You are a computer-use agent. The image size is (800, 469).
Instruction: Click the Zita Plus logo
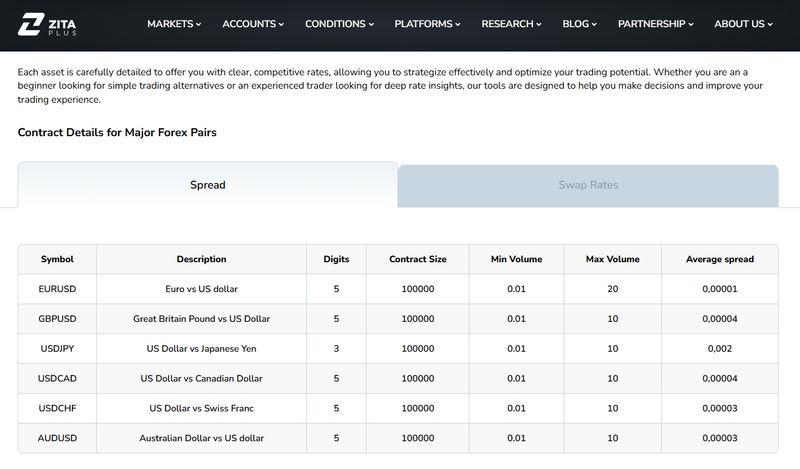tap(47, 24)
